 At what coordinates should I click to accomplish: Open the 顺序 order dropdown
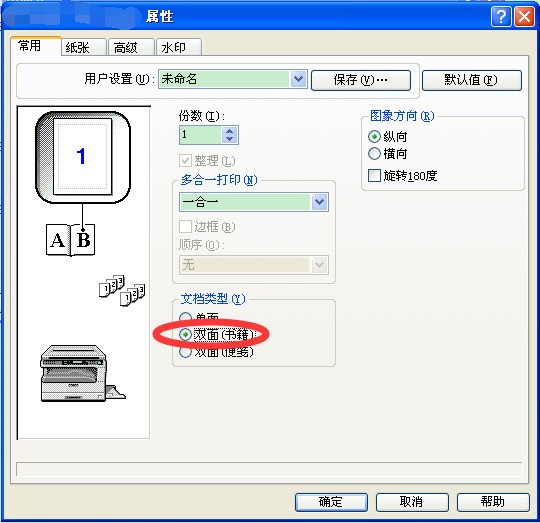pyautogui.click(x=254, y=265)
